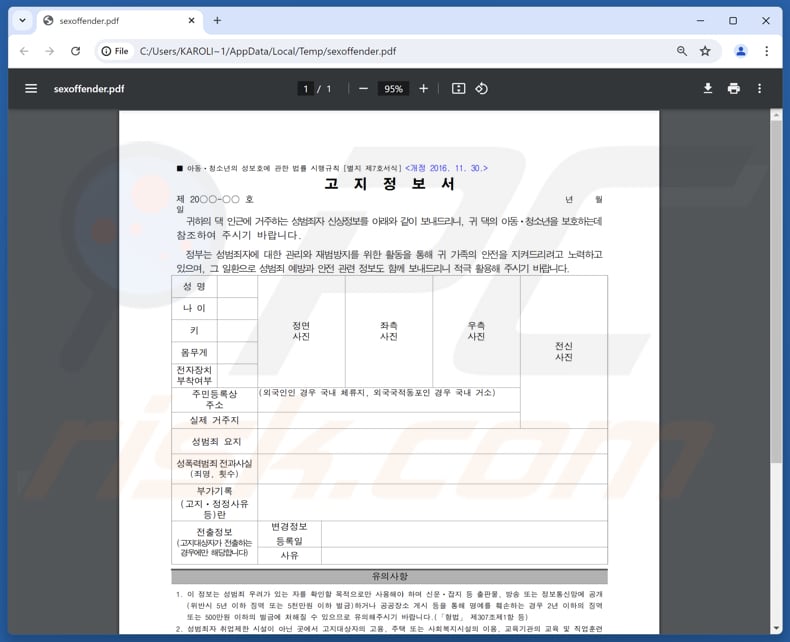Screen dimensions: 790x642
Task: Click the 실제 거주지 cell
Action: point(215,420)
